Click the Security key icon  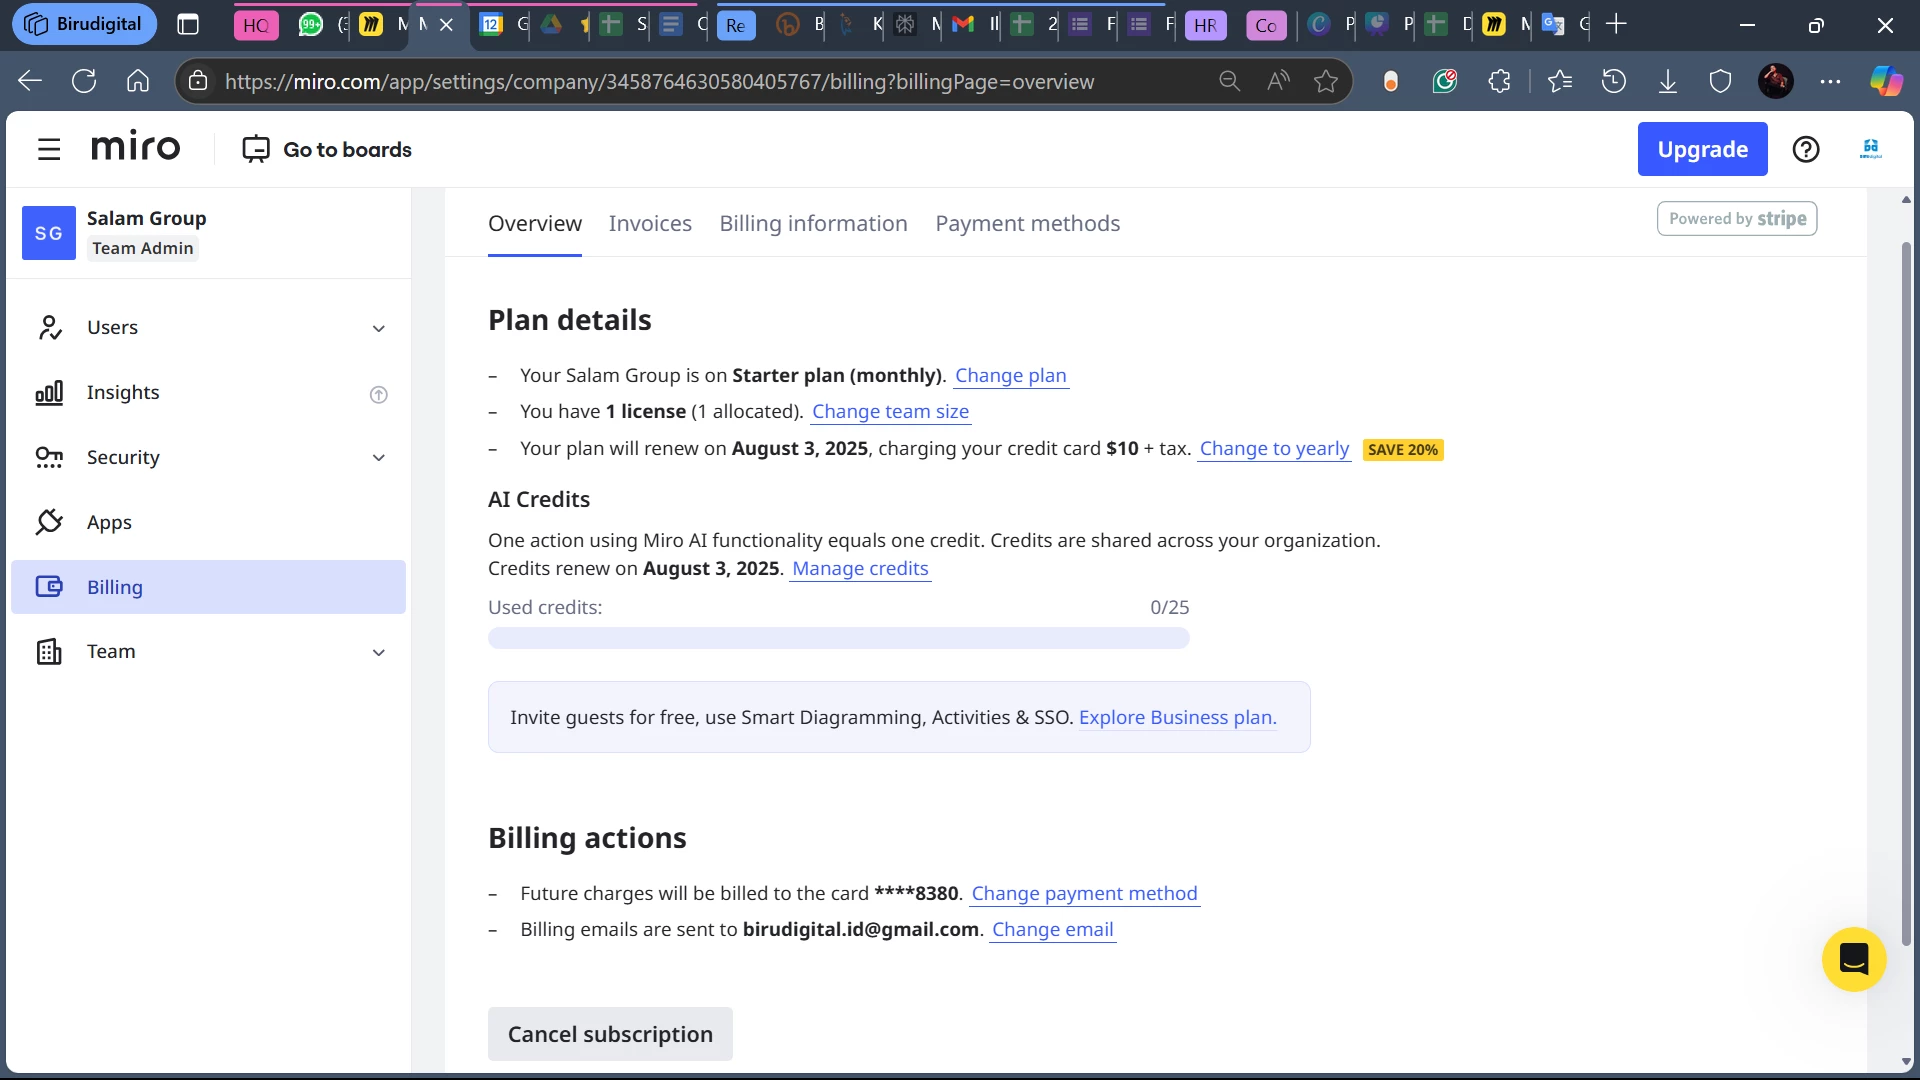click(49, 458)
